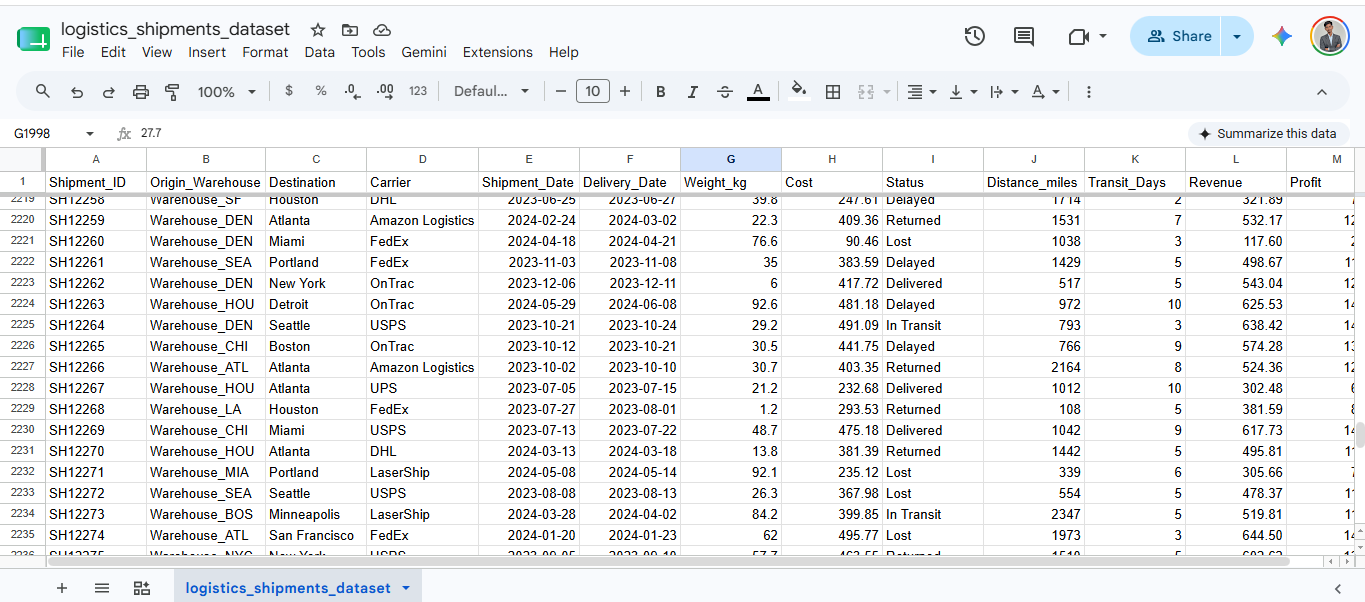
Task: Increase font size plus button
Action: pos(625,91)
